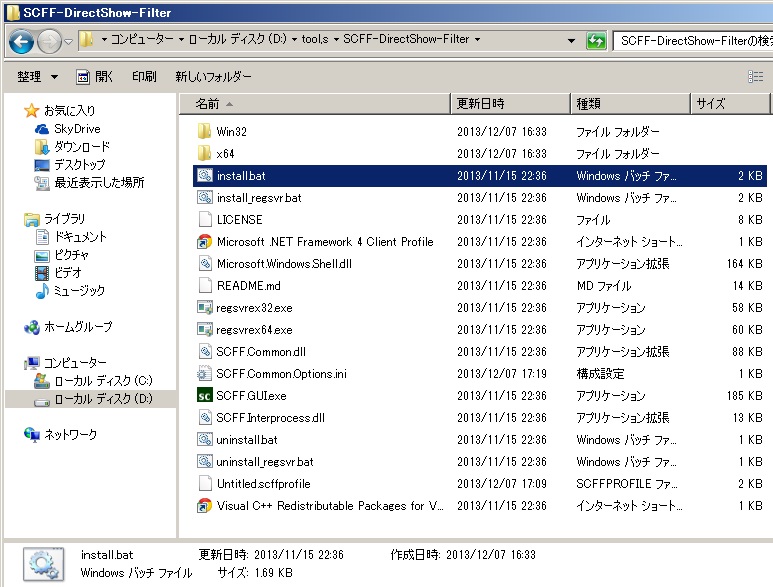Click the regsvrex64.exe application icon
This screenshot has width=773, height=587.
[204, 329]
